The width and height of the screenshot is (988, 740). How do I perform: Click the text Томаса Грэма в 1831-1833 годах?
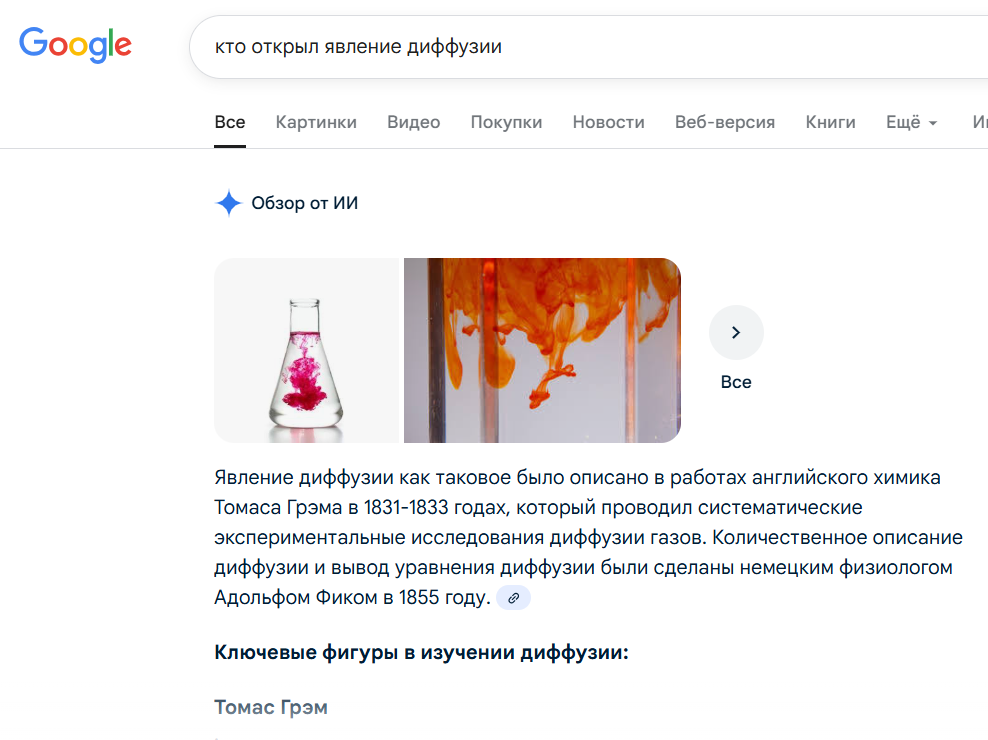(360, 507)
